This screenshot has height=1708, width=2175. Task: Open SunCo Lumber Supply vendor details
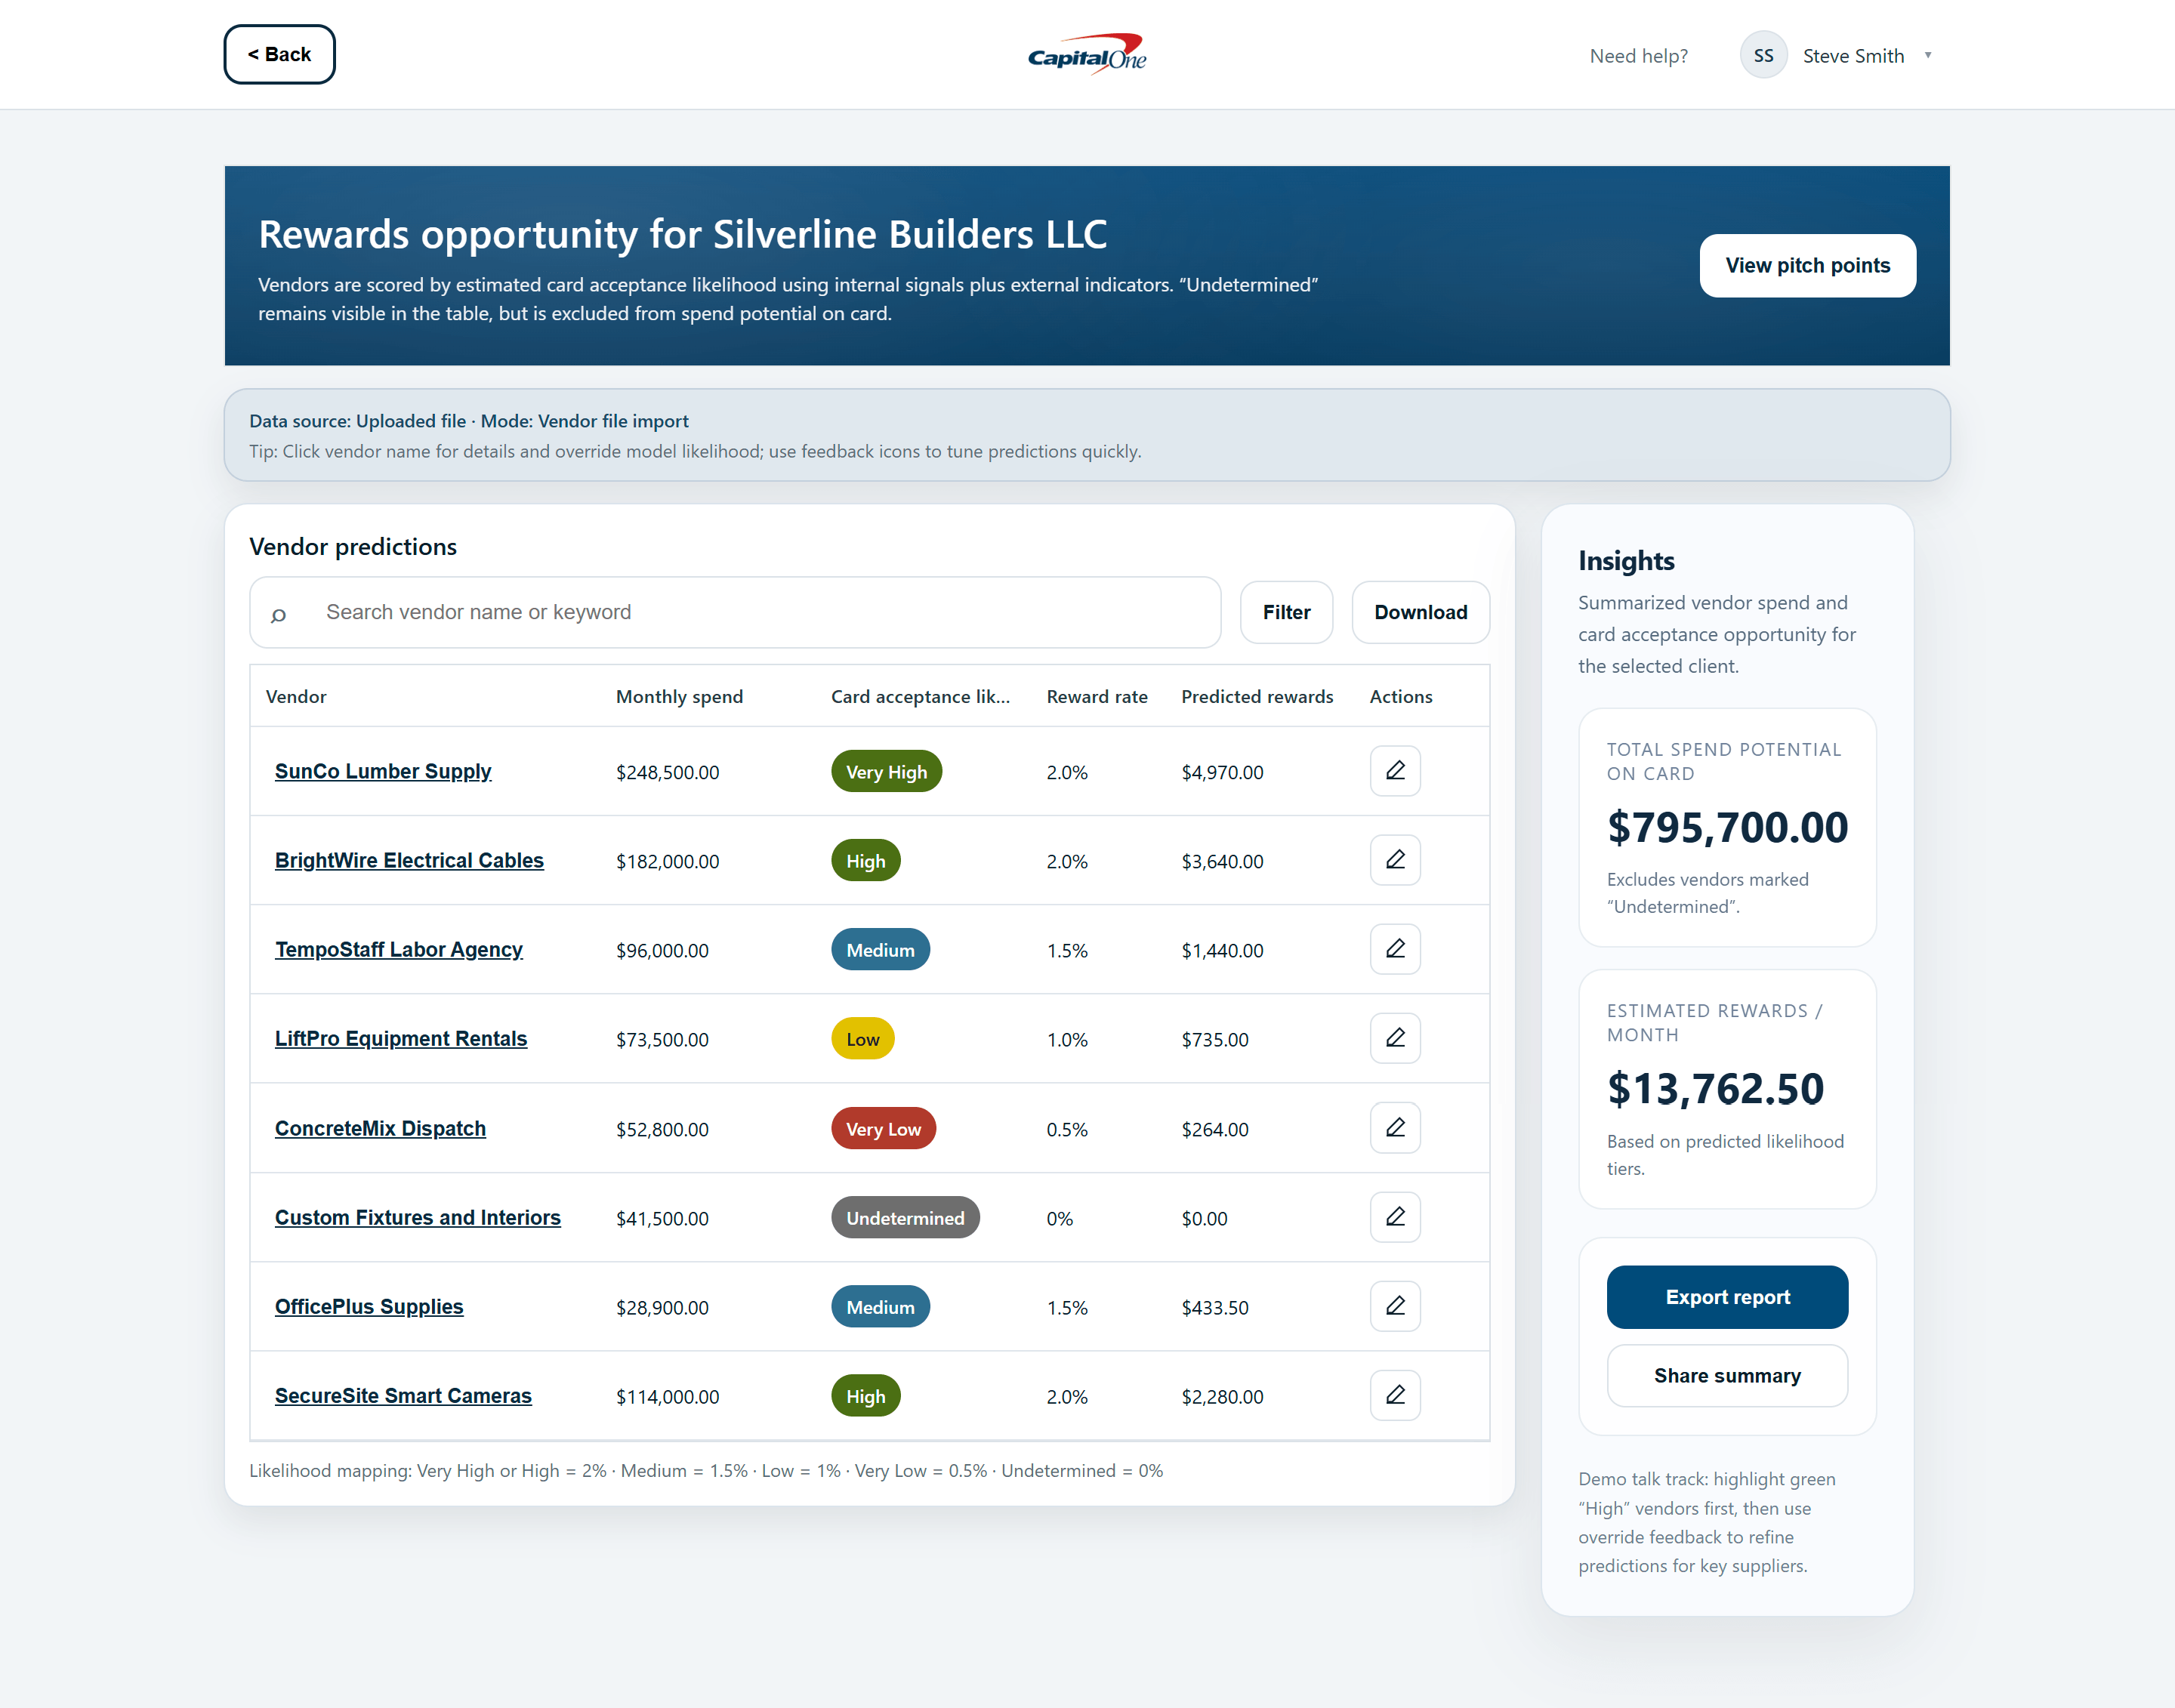(x=383, y=771)
